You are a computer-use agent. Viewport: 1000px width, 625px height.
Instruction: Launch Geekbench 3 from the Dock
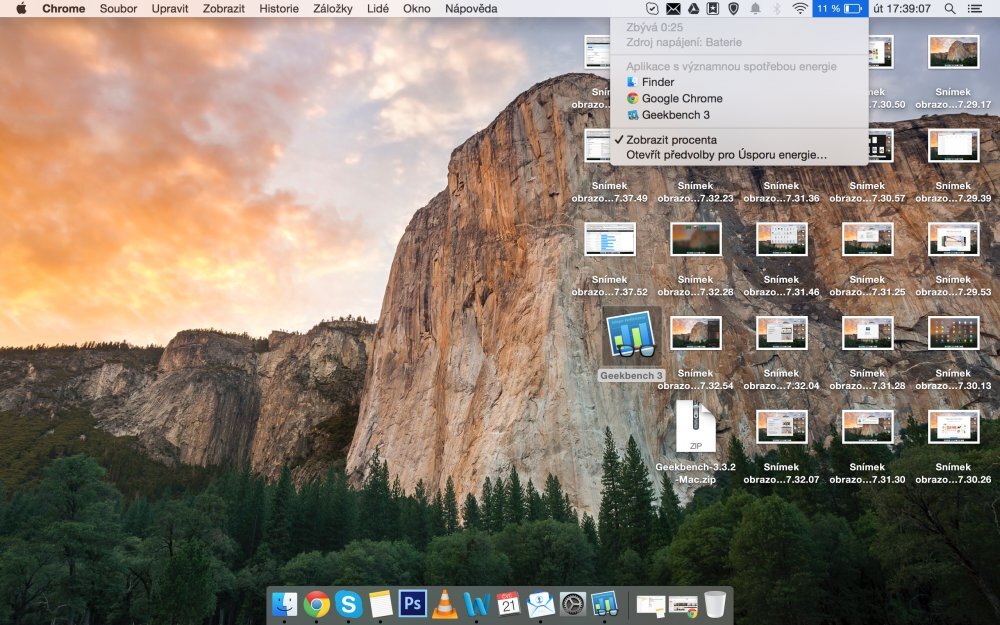tap(605, 605)
